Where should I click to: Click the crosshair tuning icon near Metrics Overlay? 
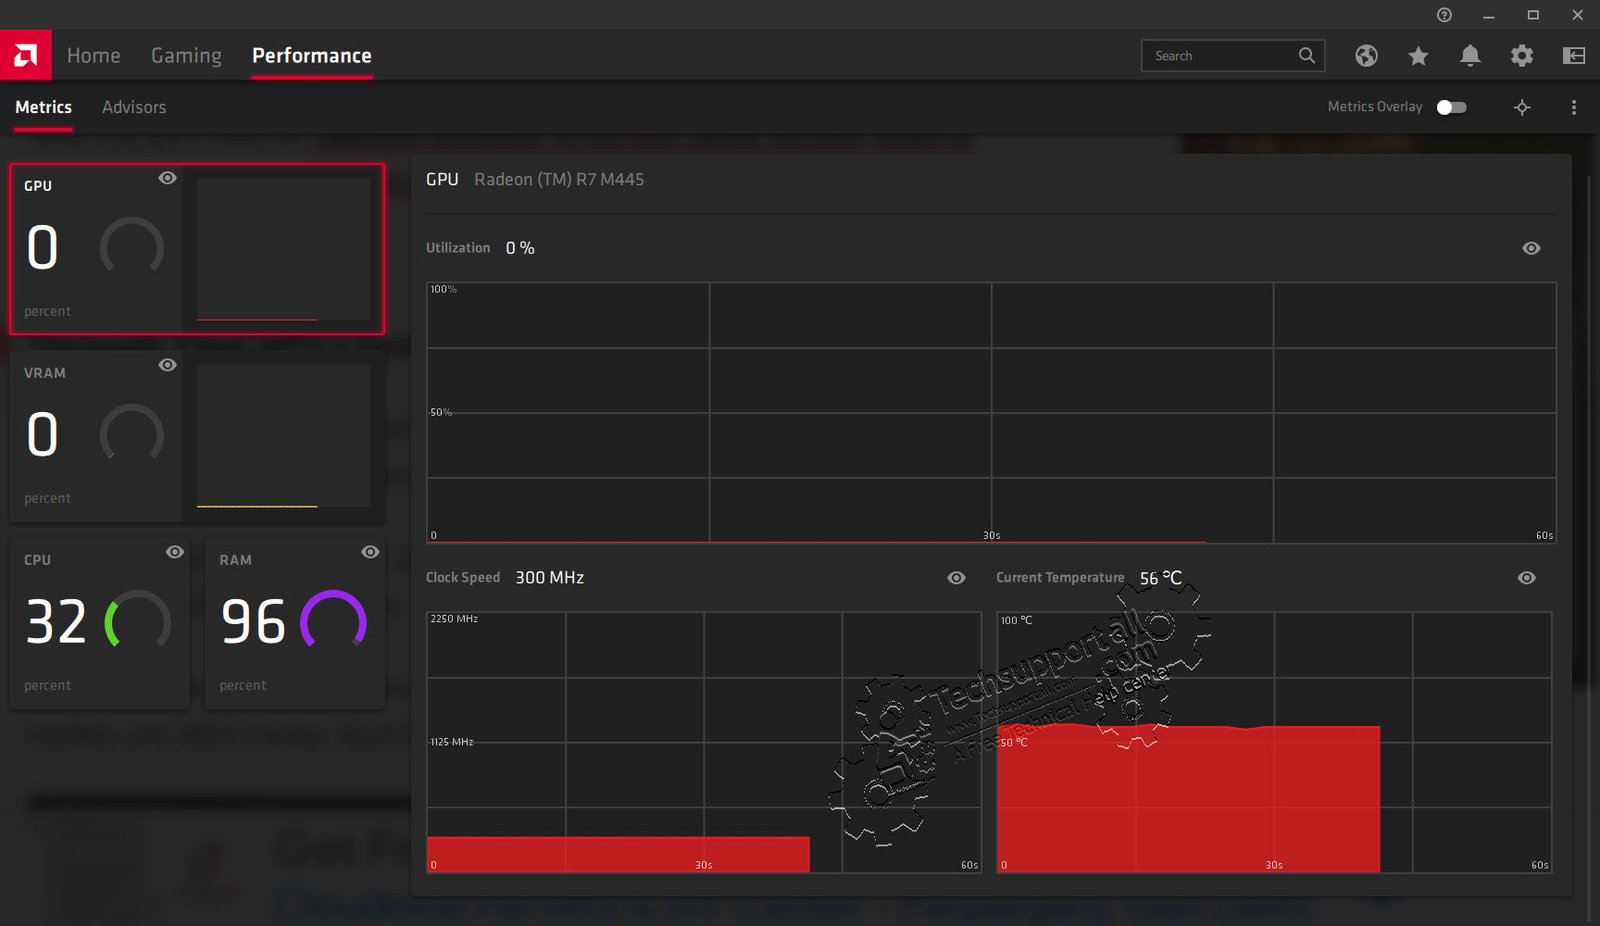point(1522,107)
